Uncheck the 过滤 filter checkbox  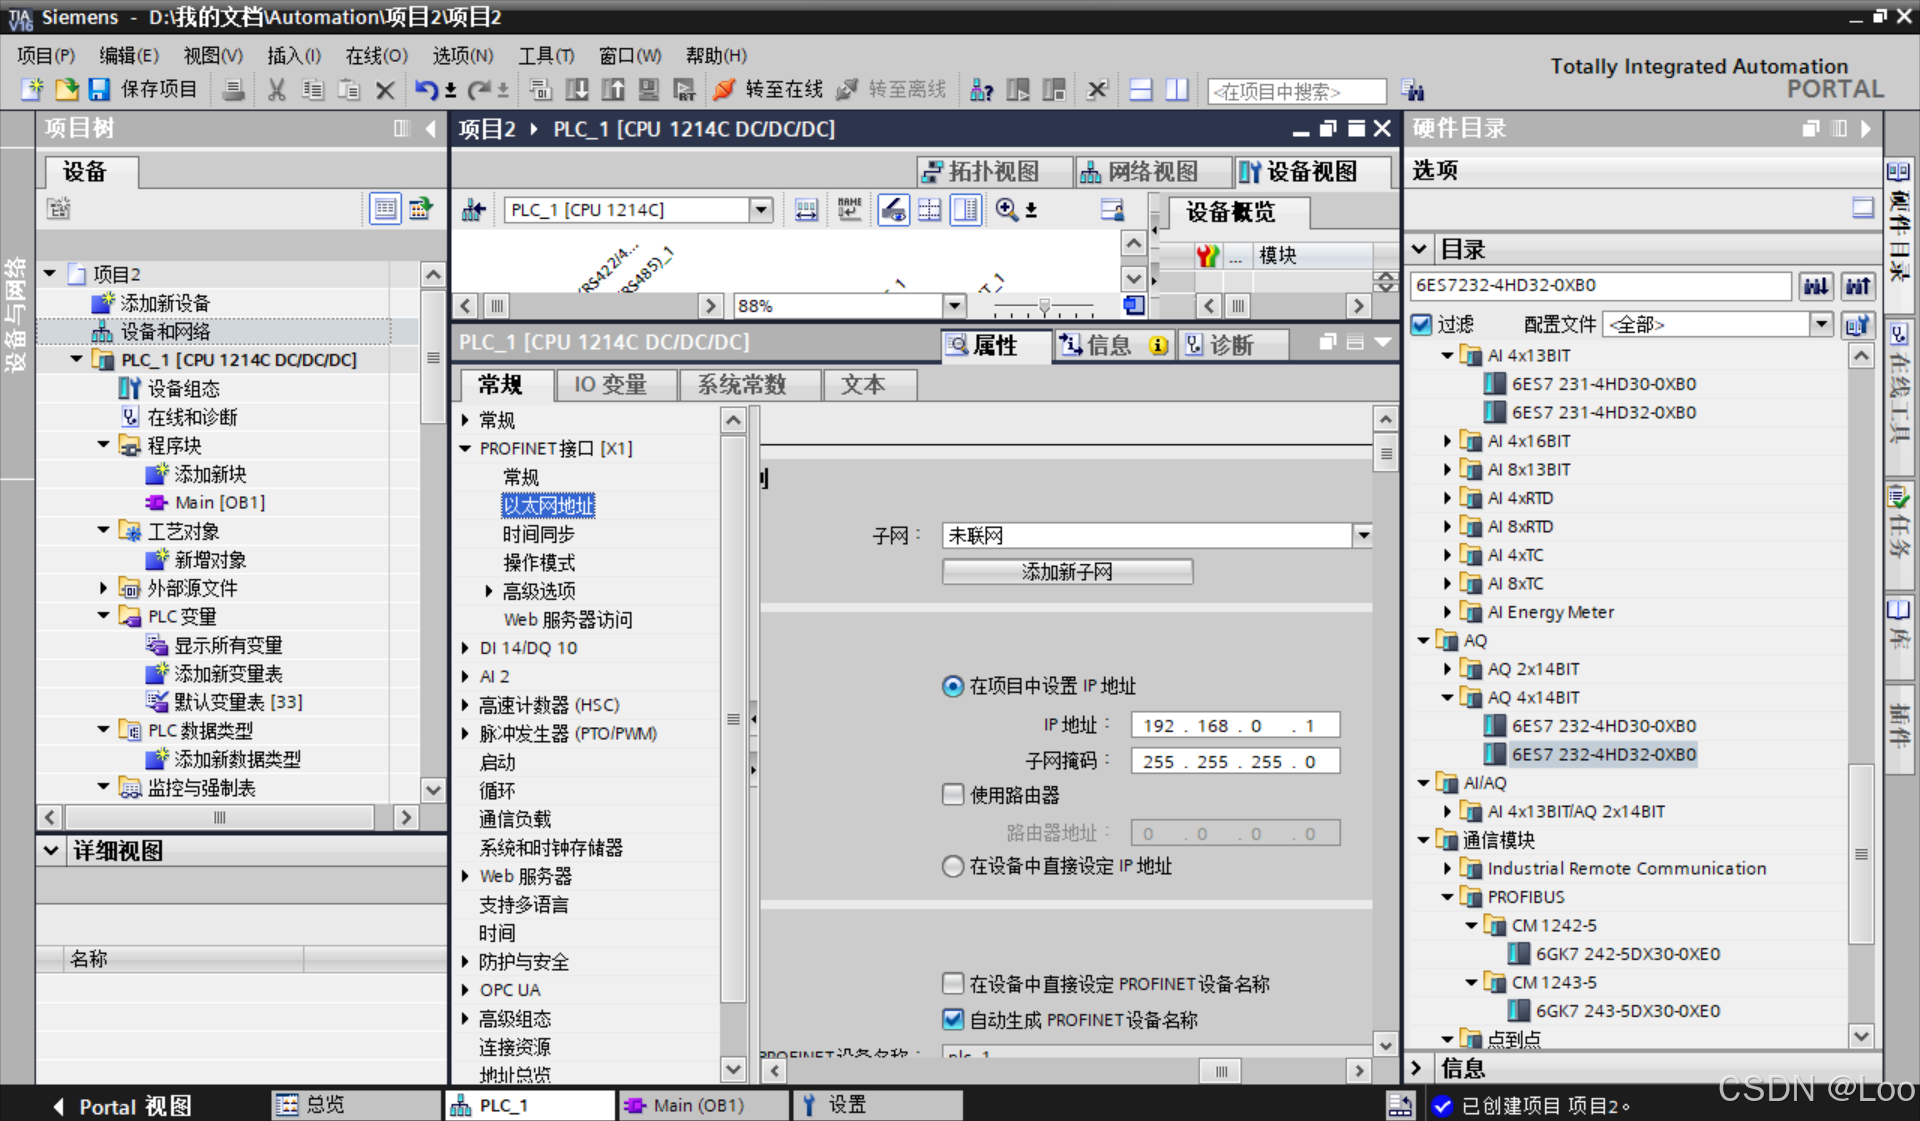(x=1422, y=324)
